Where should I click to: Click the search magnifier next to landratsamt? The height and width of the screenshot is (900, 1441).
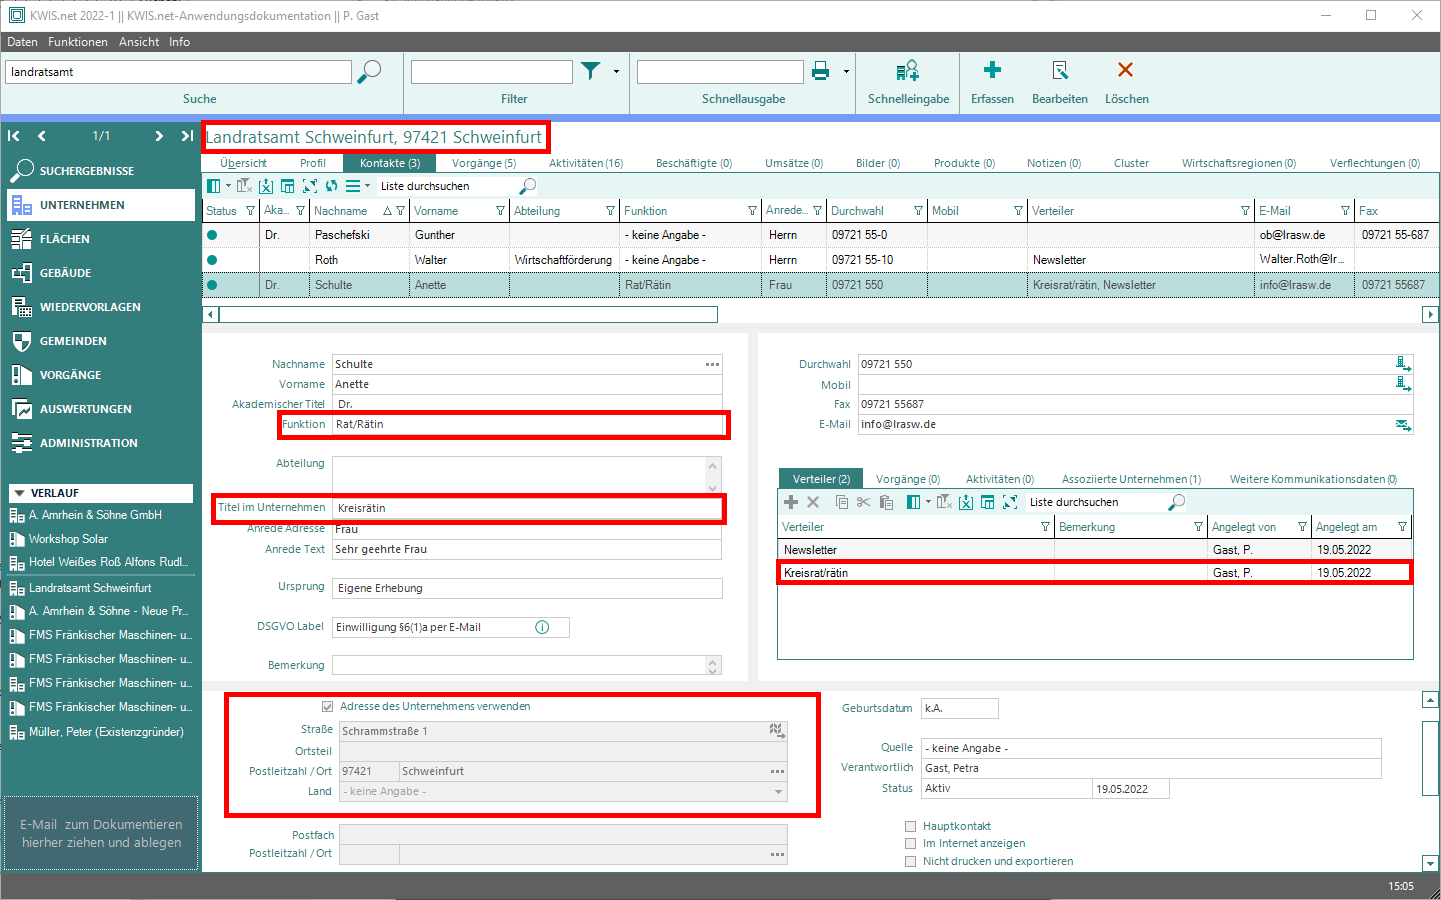370,71
